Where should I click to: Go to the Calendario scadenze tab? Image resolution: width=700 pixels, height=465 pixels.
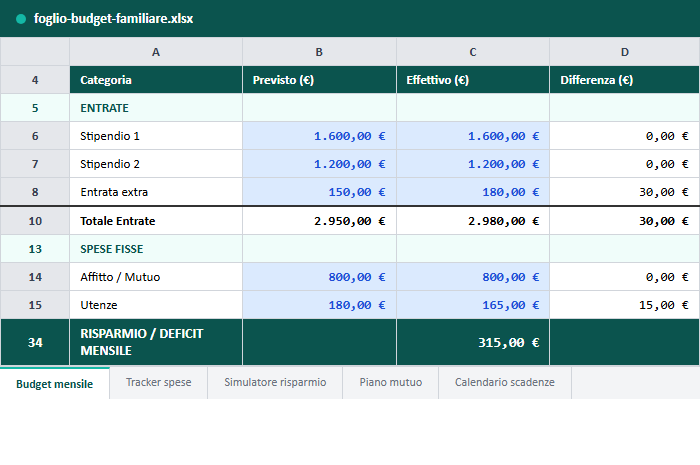(x=505, y=382)
